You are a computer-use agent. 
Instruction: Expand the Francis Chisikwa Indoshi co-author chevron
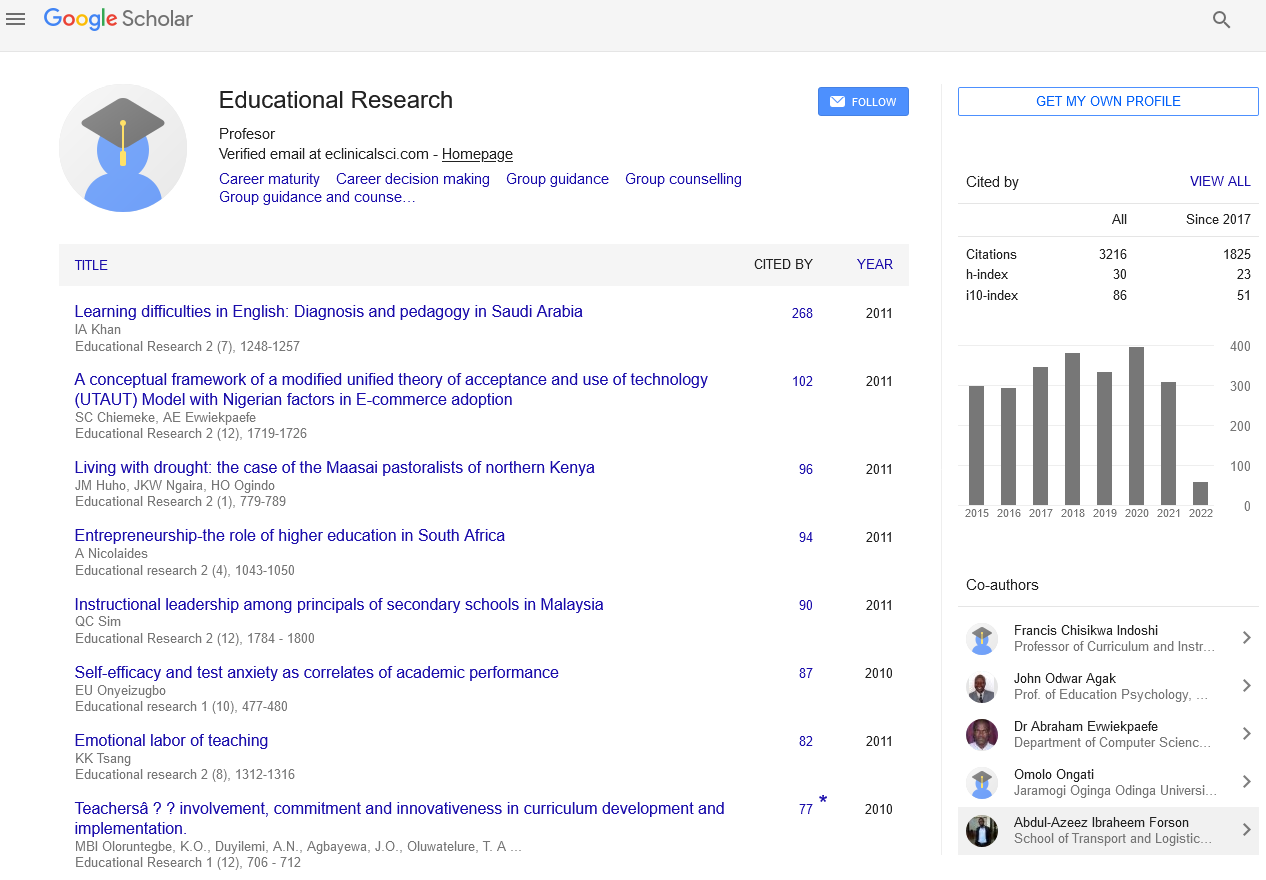click(1246, 638)
